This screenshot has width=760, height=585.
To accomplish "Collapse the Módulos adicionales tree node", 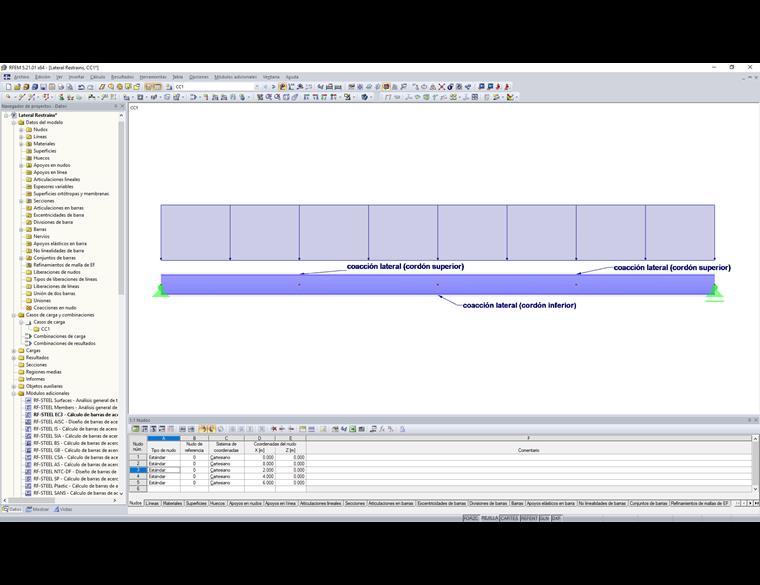I will [14, 394].
